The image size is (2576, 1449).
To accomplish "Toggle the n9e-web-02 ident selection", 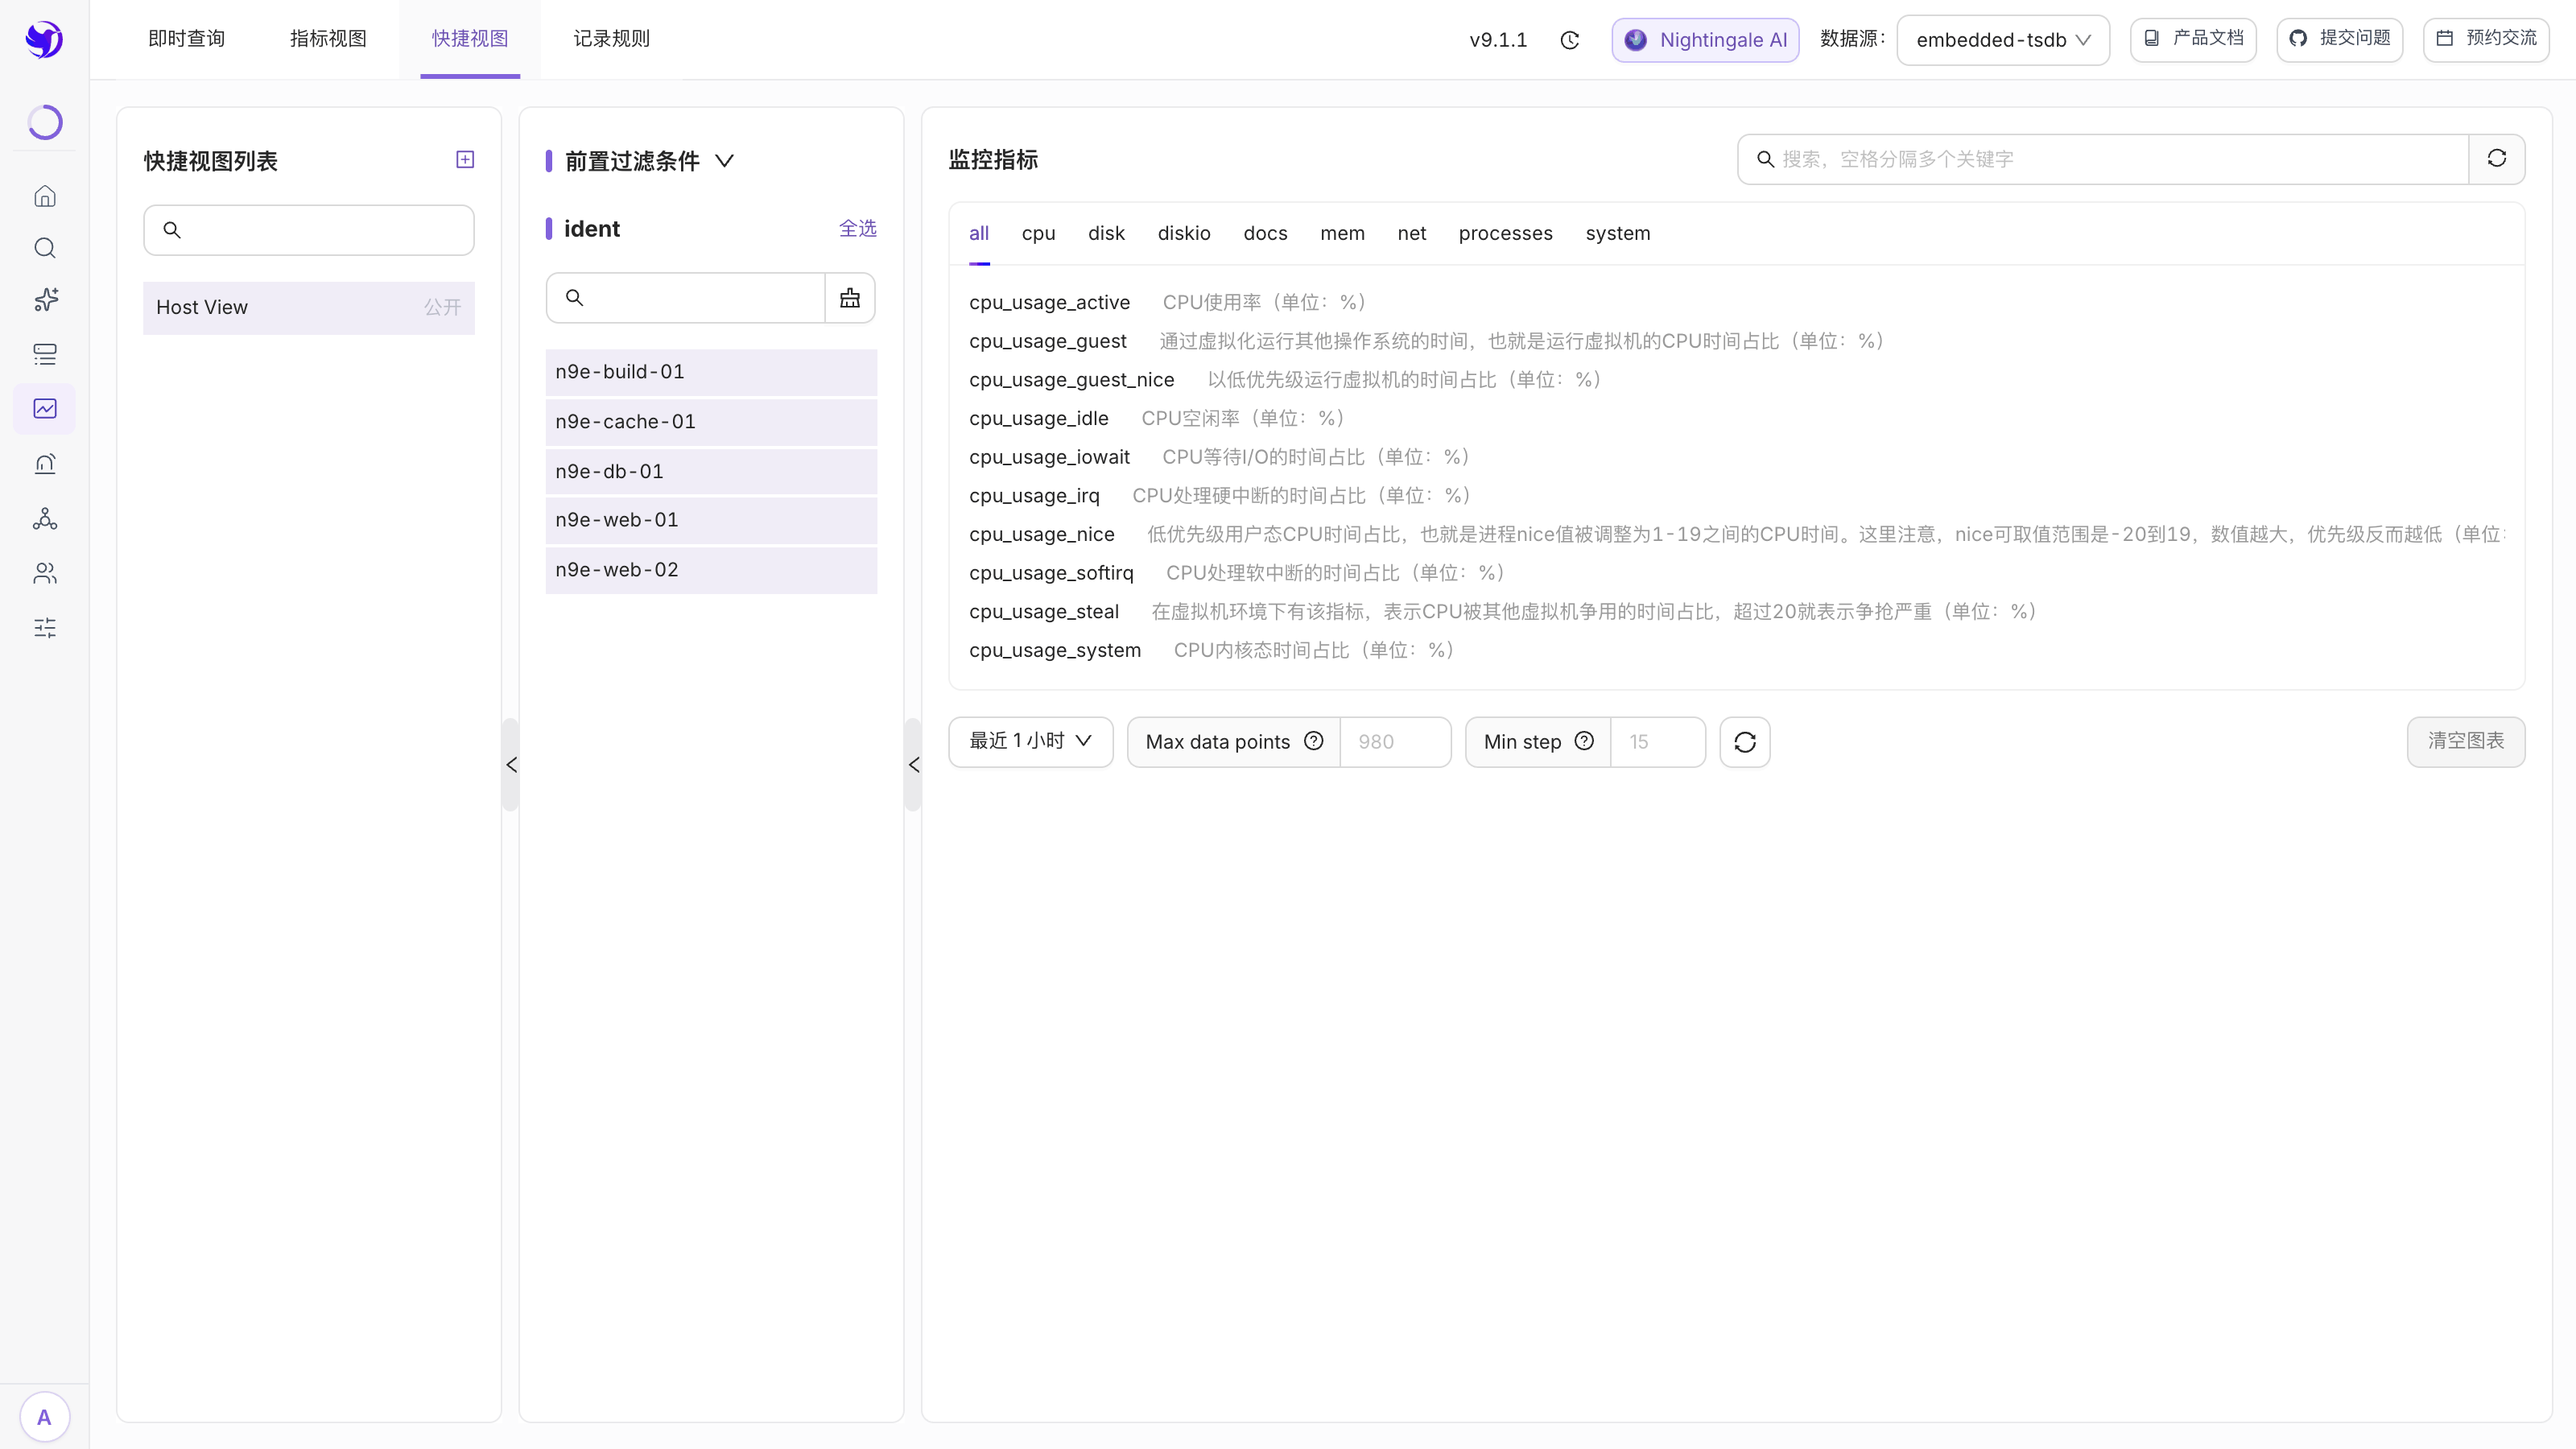I will pos(711,570).
